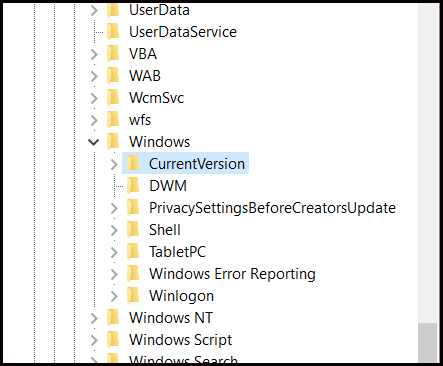Collapse the Windows registry key
Image resolution: width=443 pixels, height=366 pixels.
[94, 142]
